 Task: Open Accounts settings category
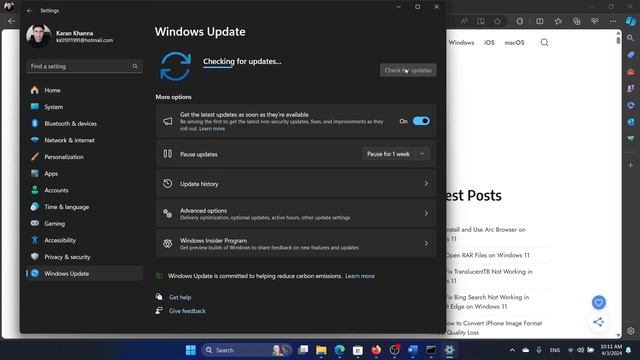click(84, 190)
